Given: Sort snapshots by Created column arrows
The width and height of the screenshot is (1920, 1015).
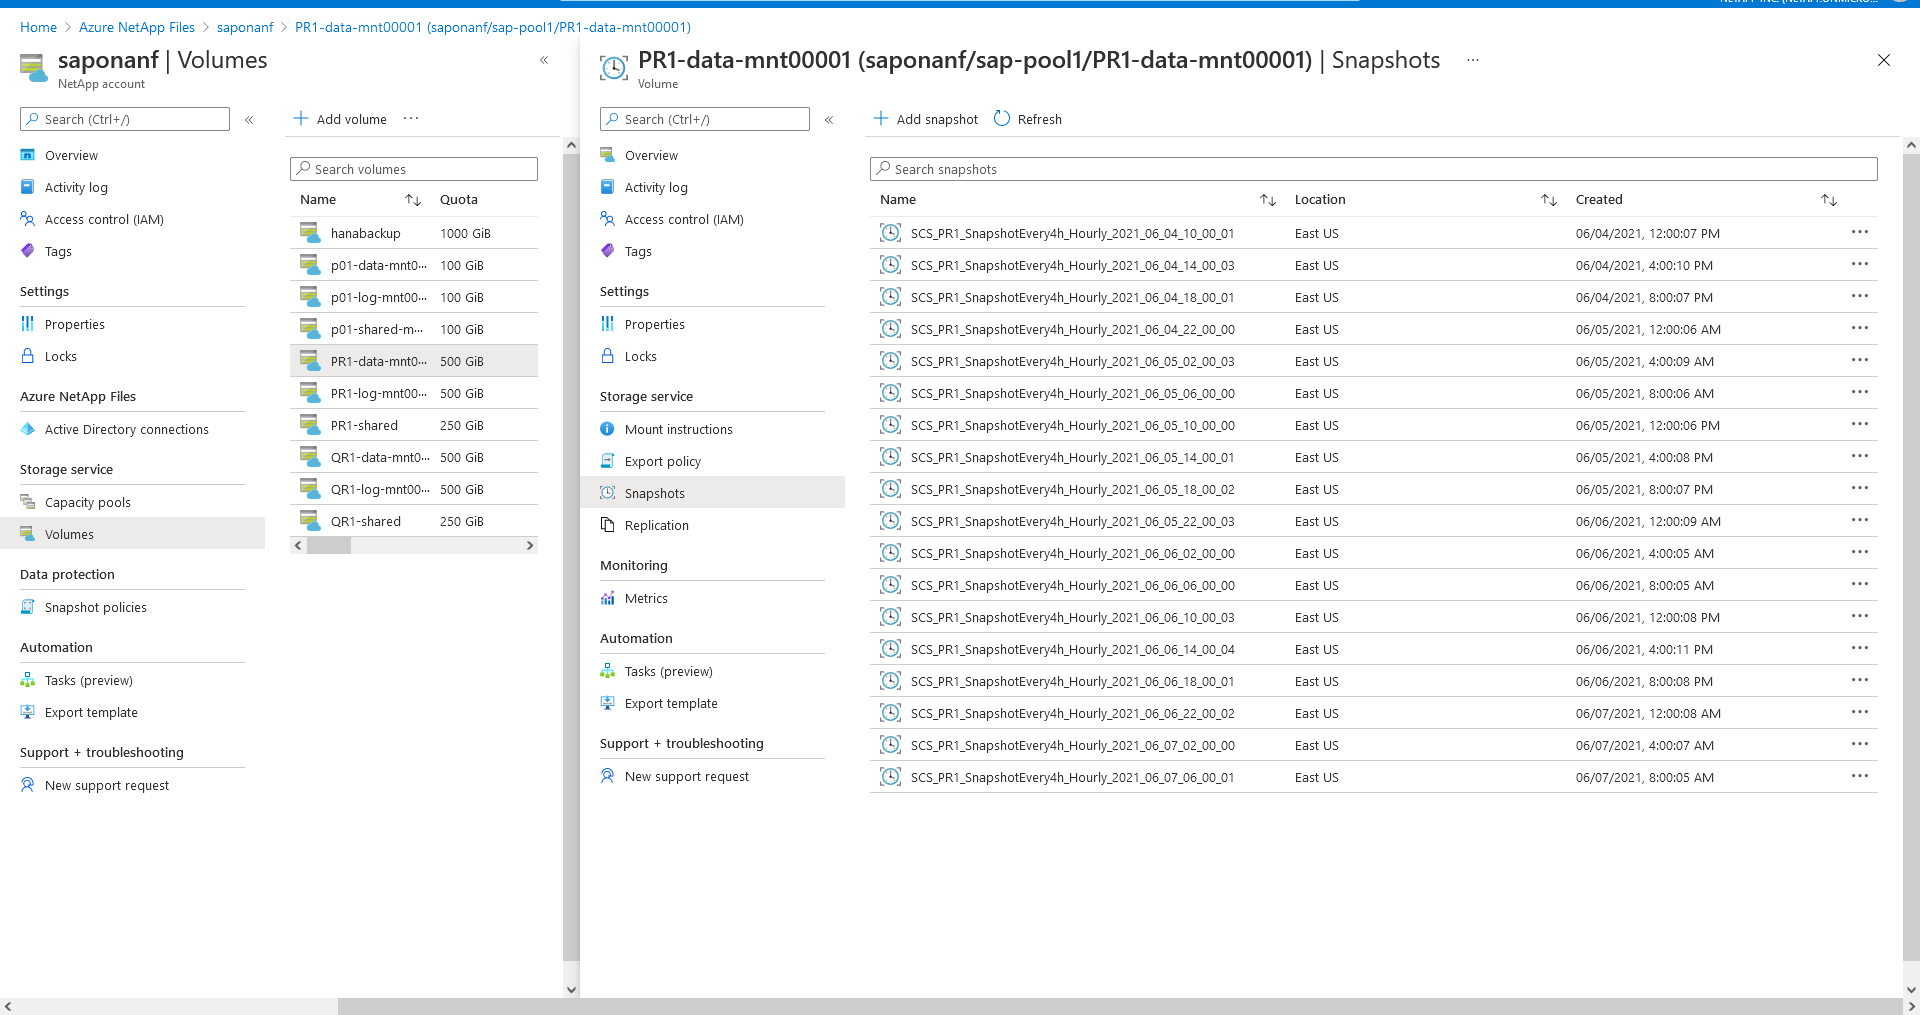Looking at the screenshot, I should coord(1829,200).
